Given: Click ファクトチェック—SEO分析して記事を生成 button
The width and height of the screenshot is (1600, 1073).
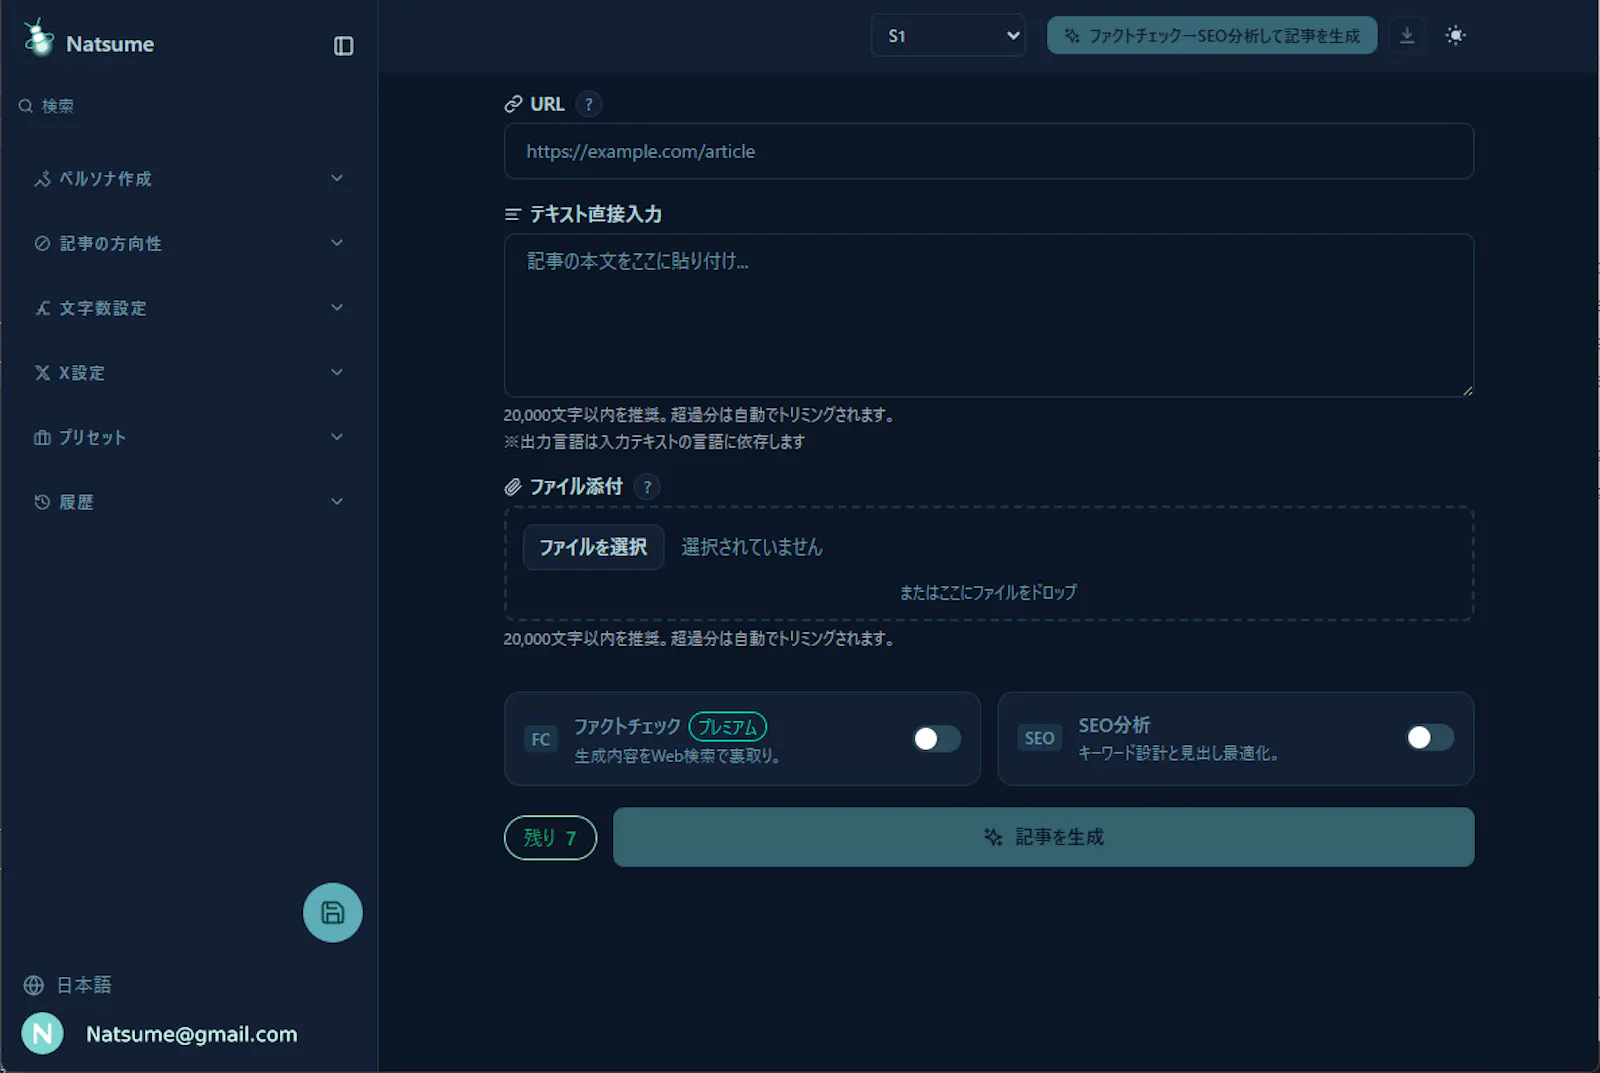Looking at the screenshot, I should [x=1212, y=35].
